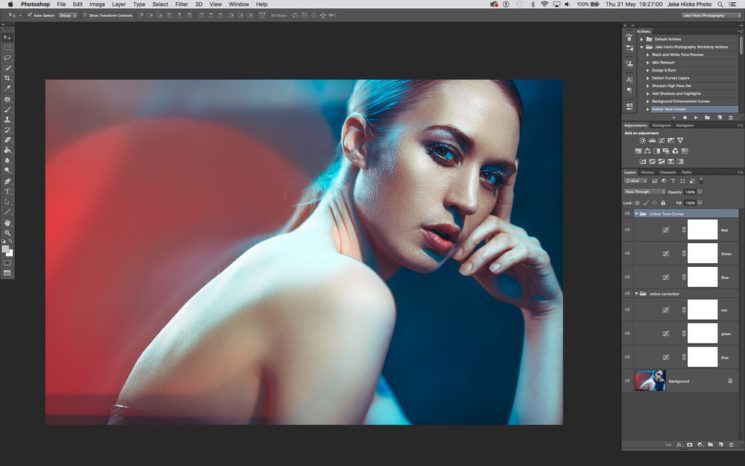
Task: Switch to the Histogram tab
Action: point(661,125)
